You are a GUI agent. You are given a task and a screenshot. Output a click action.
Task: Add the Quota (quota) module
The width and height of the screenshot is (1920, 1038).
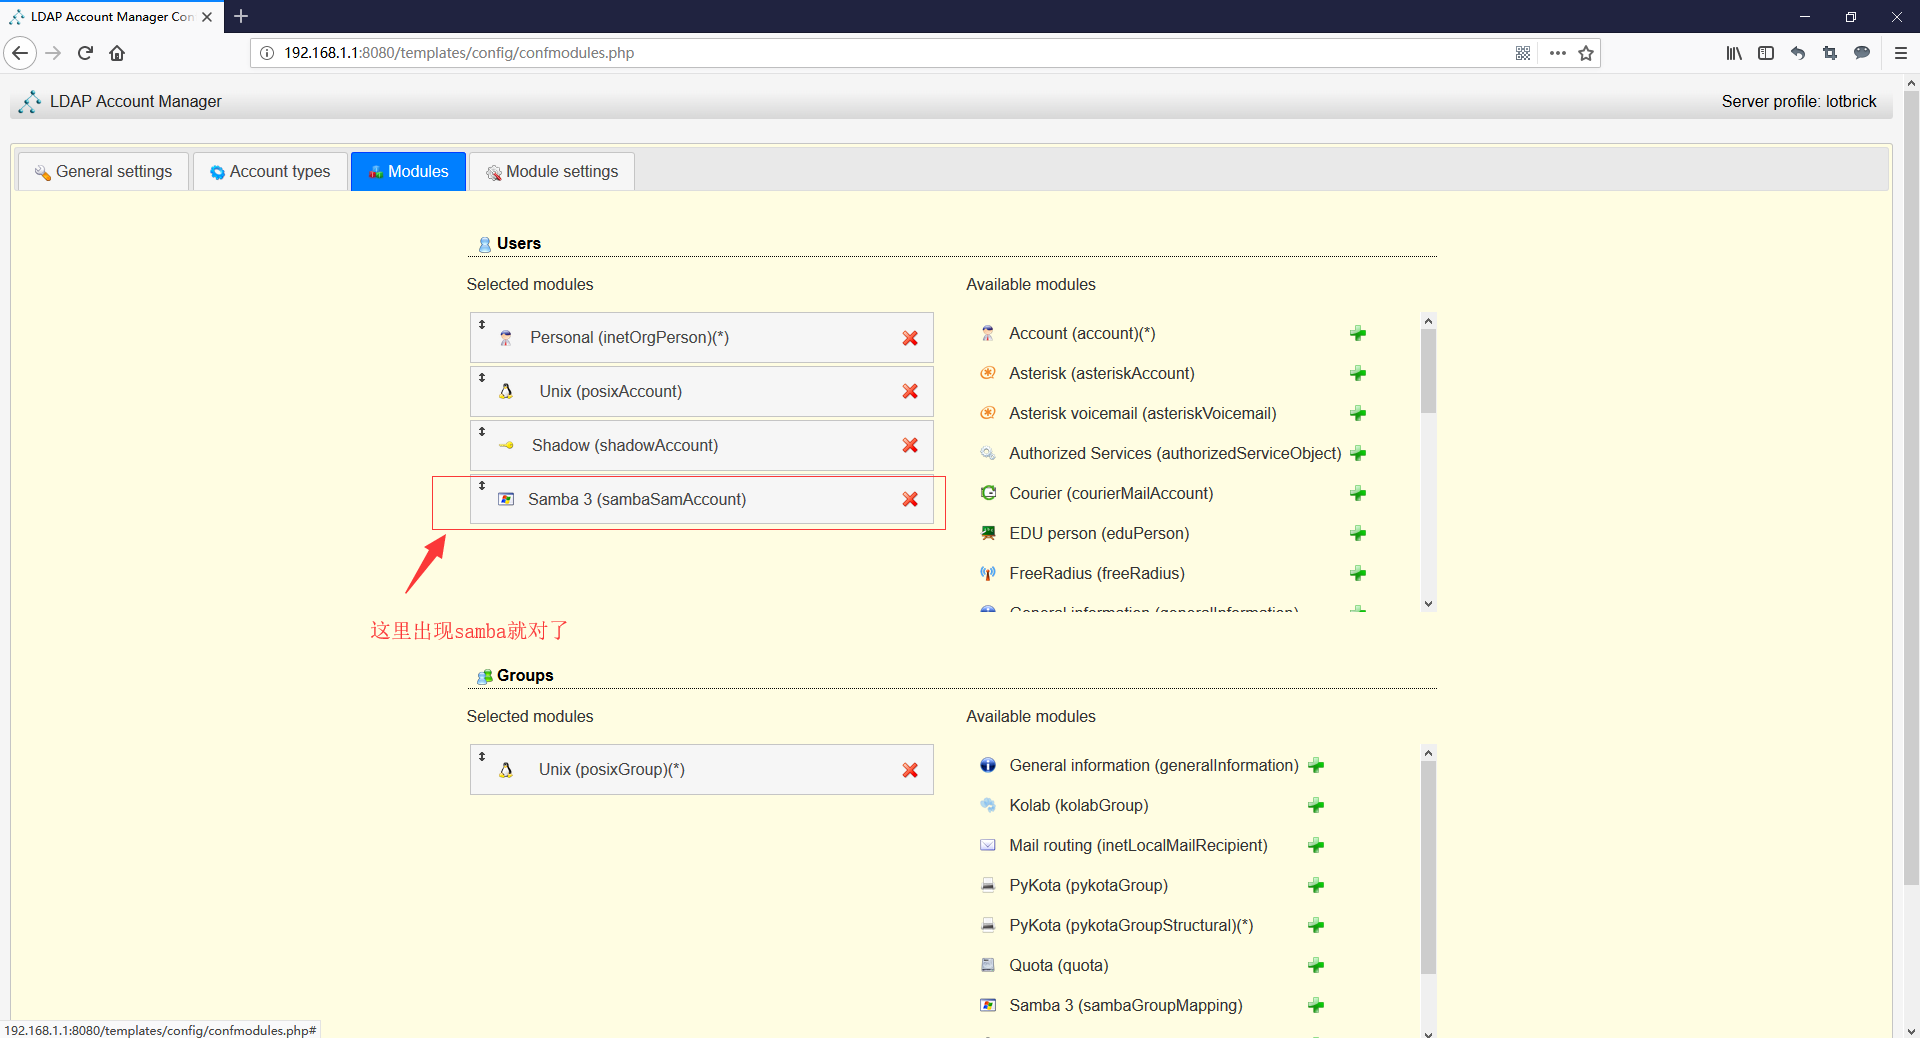(1316, 966)
